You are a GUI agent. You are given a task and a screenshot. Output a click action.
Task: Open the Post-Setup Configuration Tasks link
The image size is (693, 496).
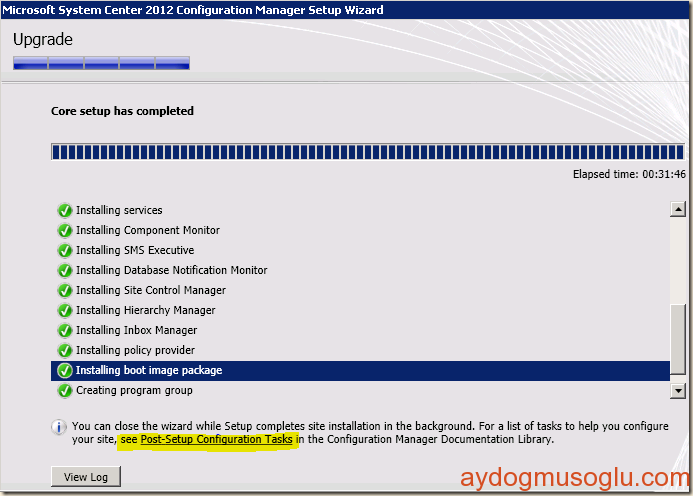tap(216, 439)
